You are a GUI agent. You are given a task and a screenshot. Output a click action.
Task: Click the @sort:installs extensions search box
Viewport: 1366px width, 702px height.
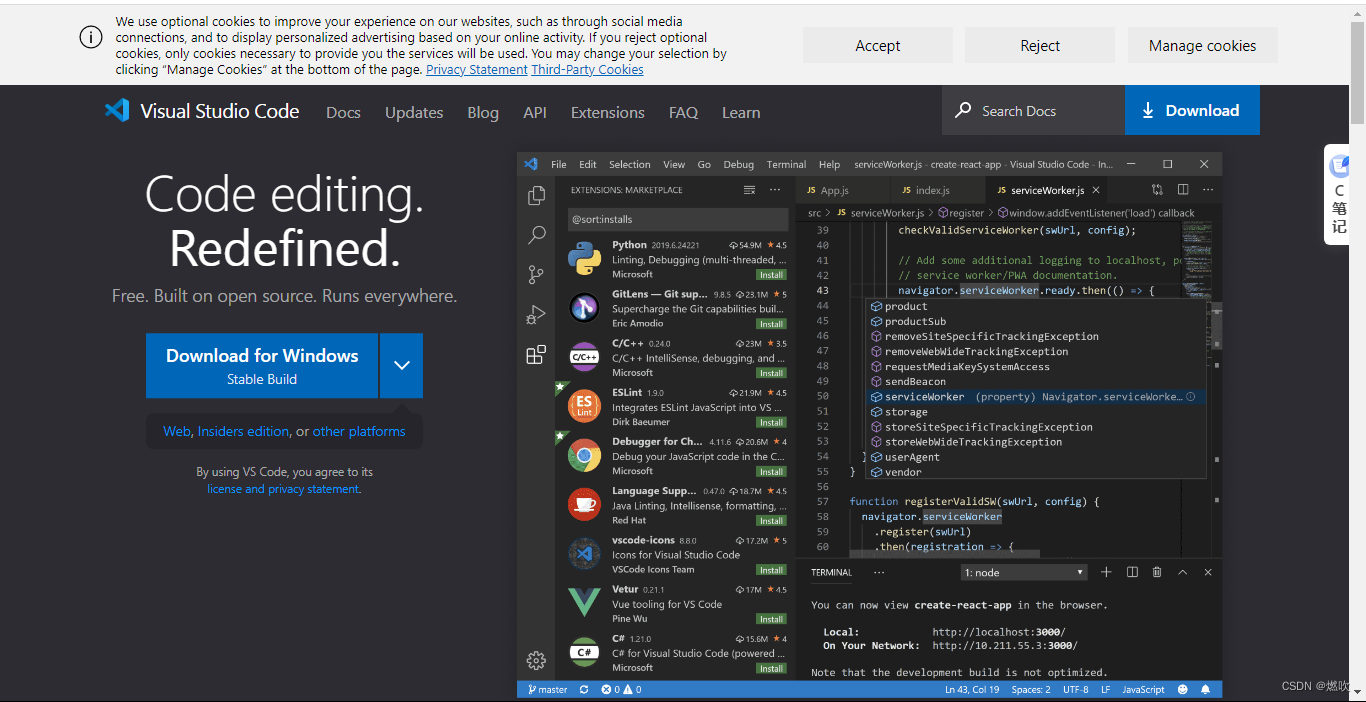678,219
